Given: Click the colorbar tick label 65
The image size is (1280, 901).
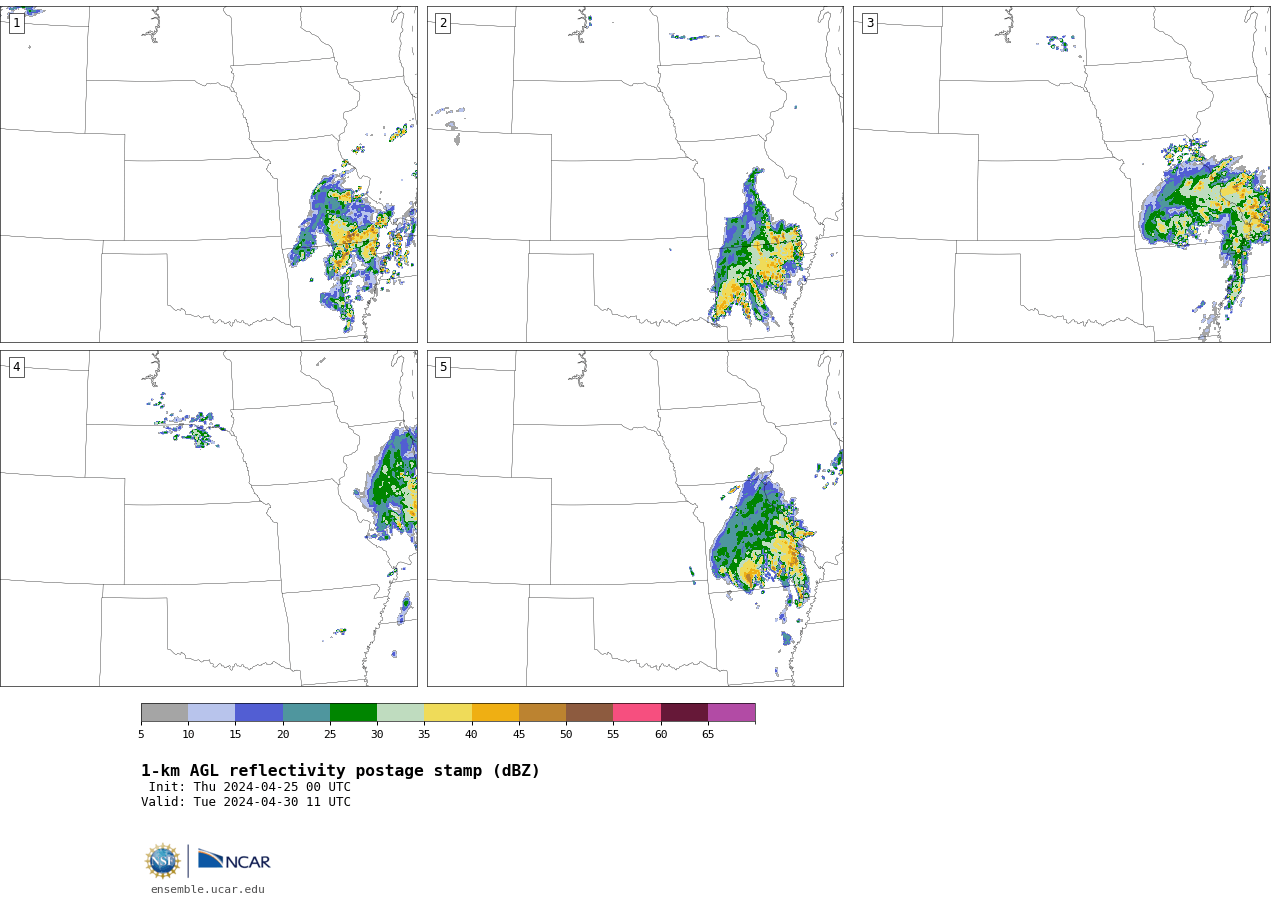Looking at the screenshot, I should pos(708,735).
